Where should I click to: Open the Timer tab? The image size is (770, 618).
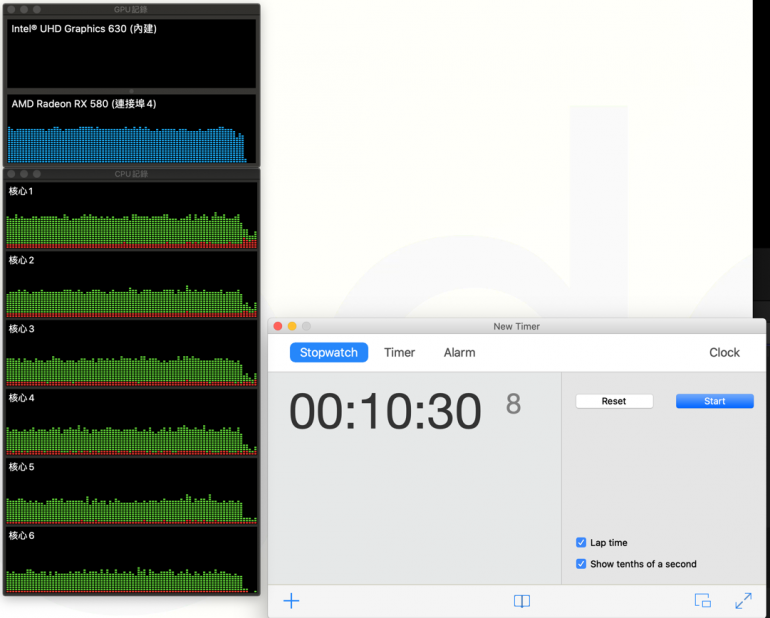399,353
